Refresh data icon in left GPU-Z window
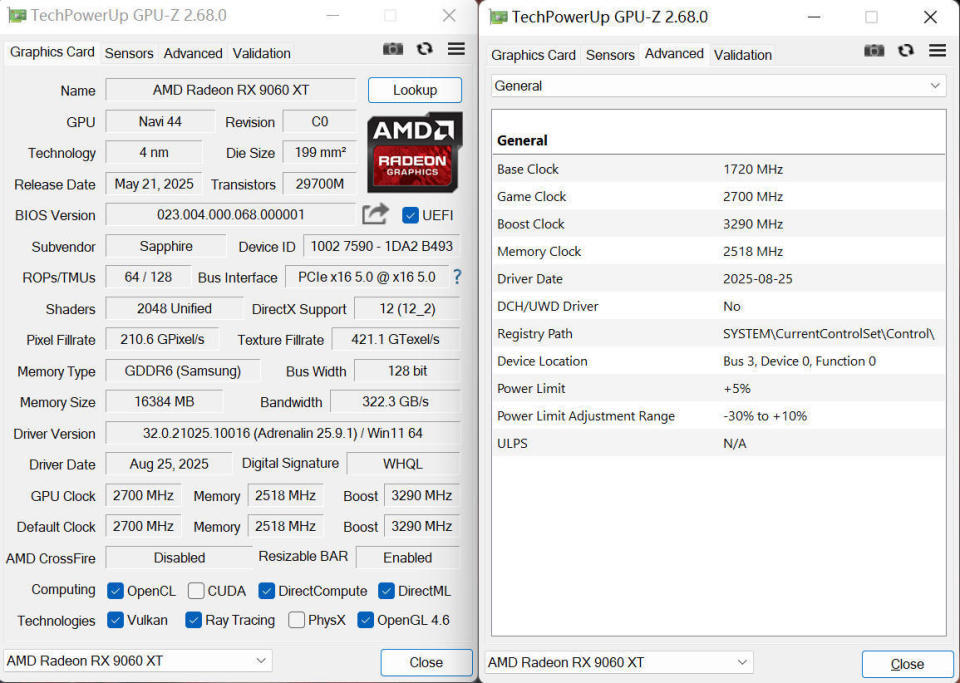Viewport: 960px width, 683px height. tap(424, 49)
